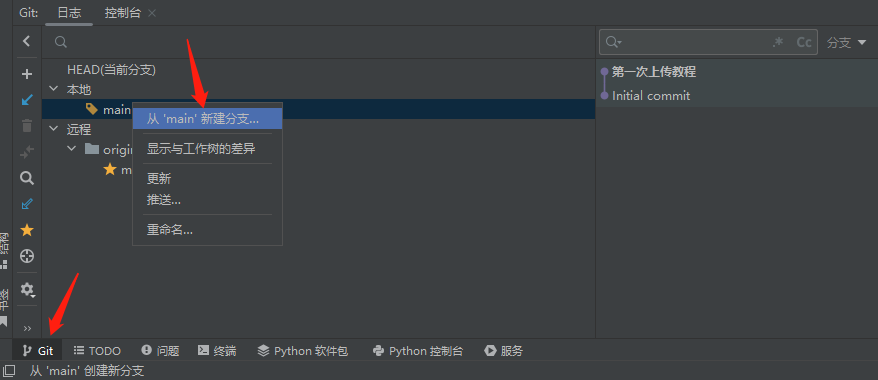Open the 结构 structure side panel
The image size is (878, 380).
[x=4, y=251]
